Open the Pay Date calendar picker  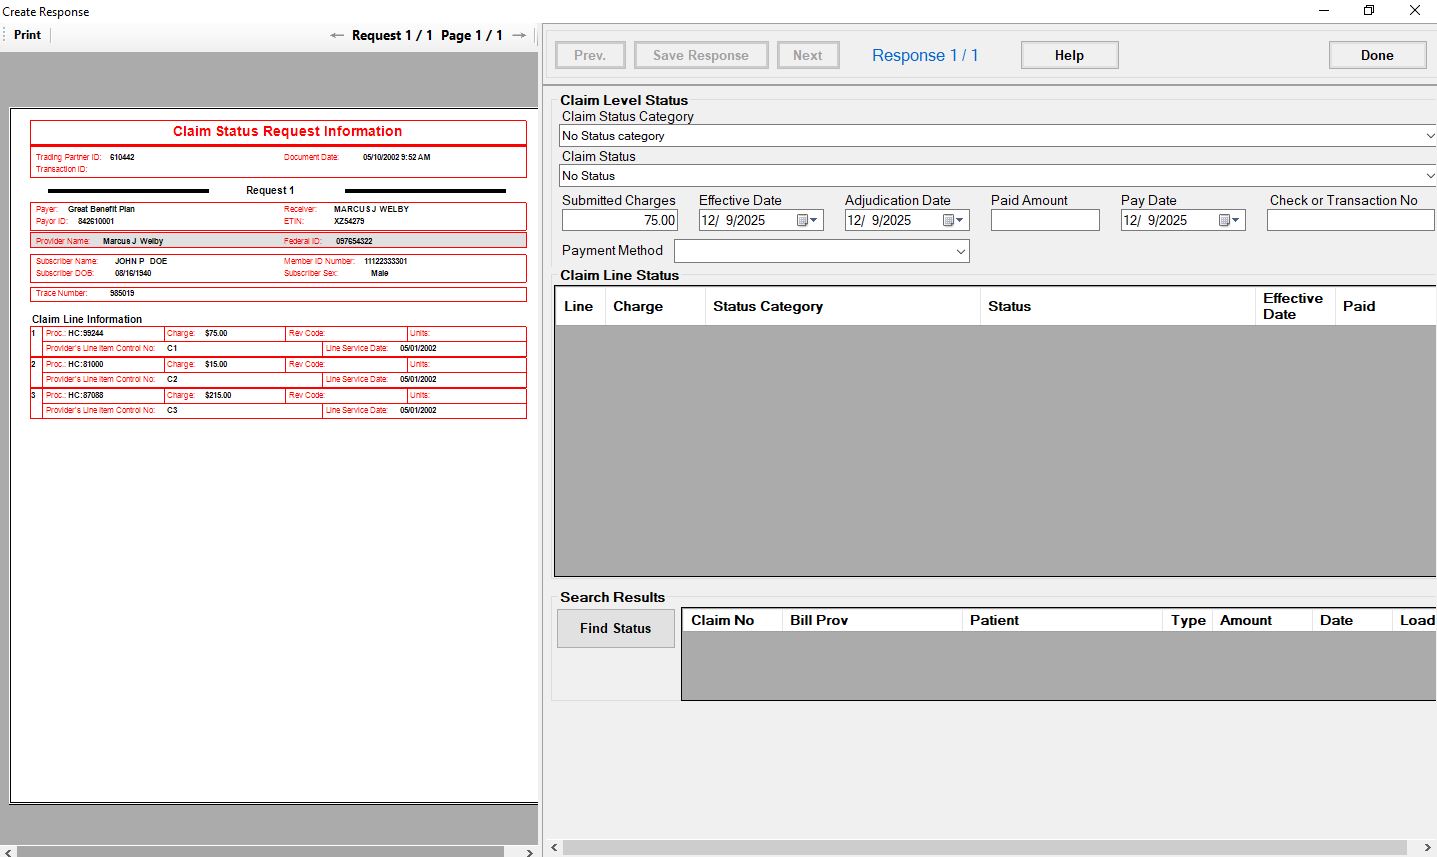click(1230, 220)
